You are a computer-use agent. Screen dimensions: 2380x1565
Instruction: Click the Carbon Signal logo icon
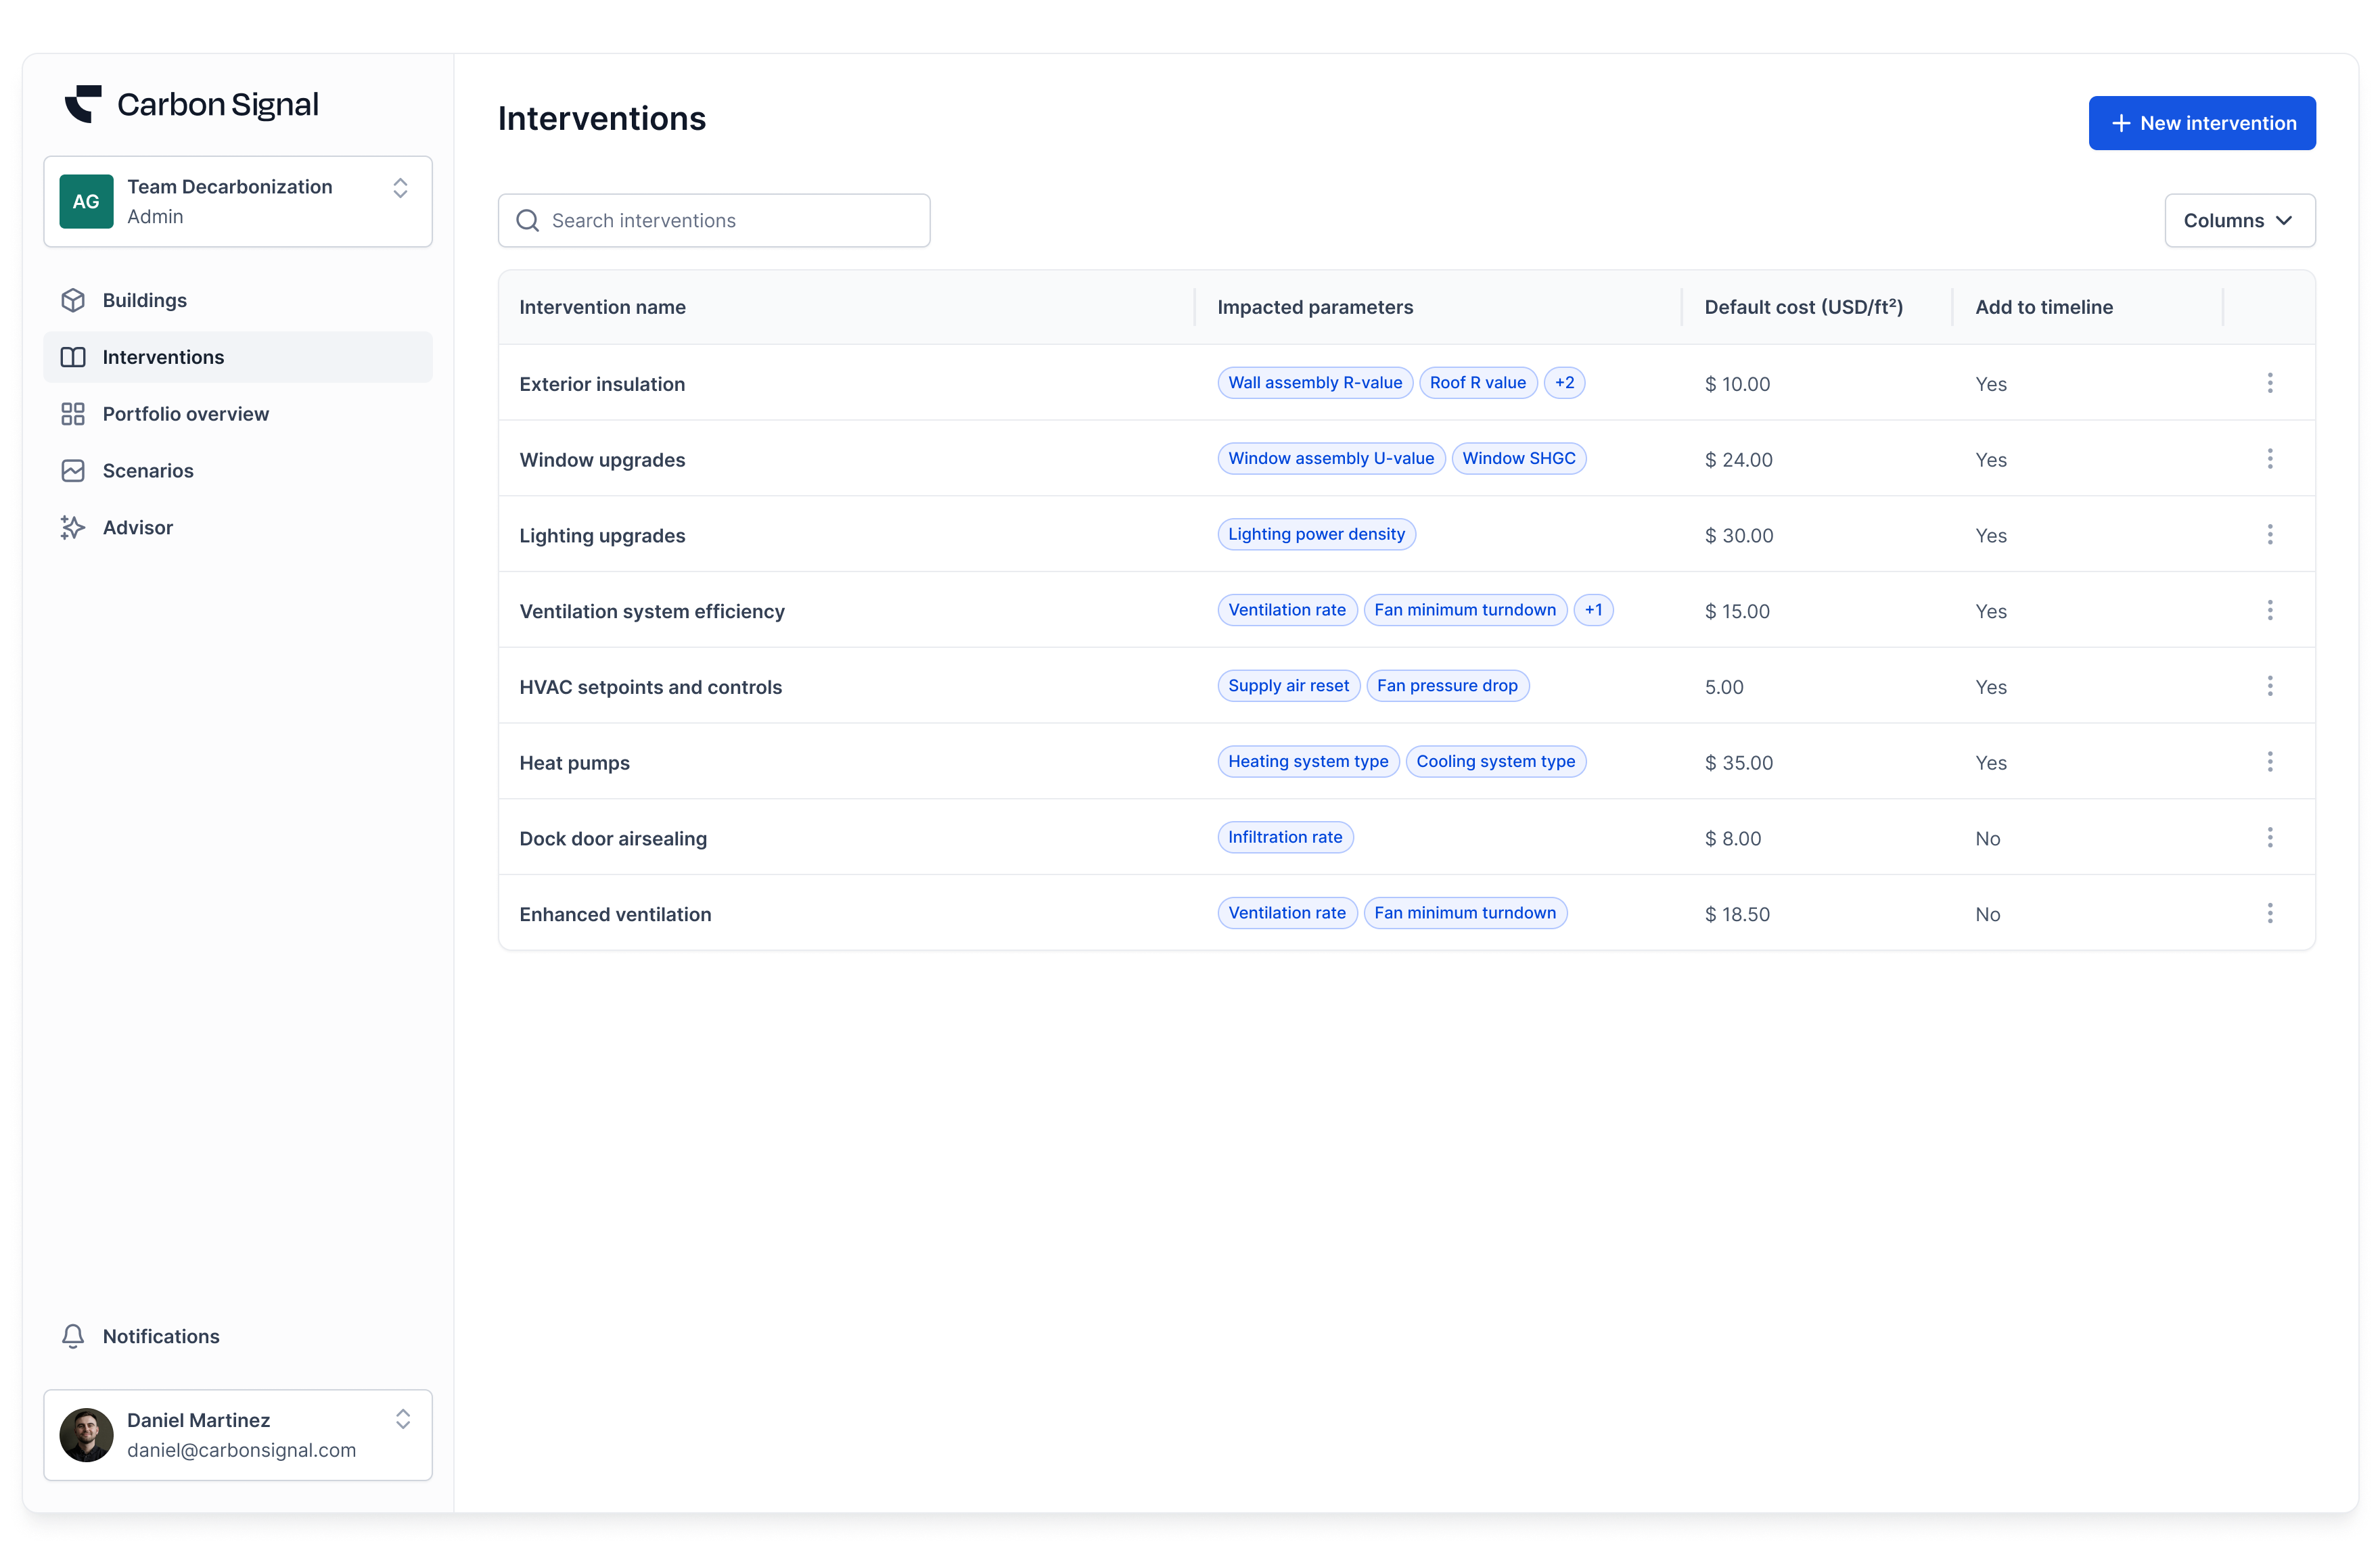coord(84,104)
